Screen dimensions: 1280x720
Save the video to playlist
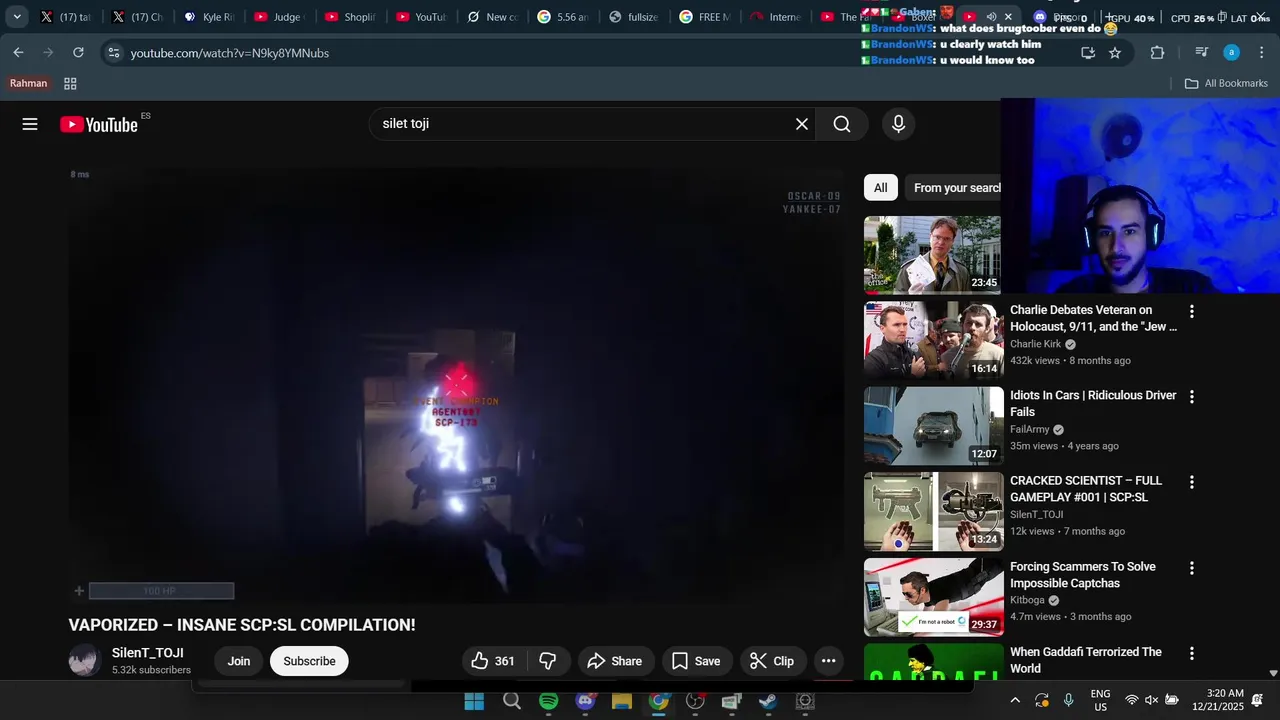(696, 661)
